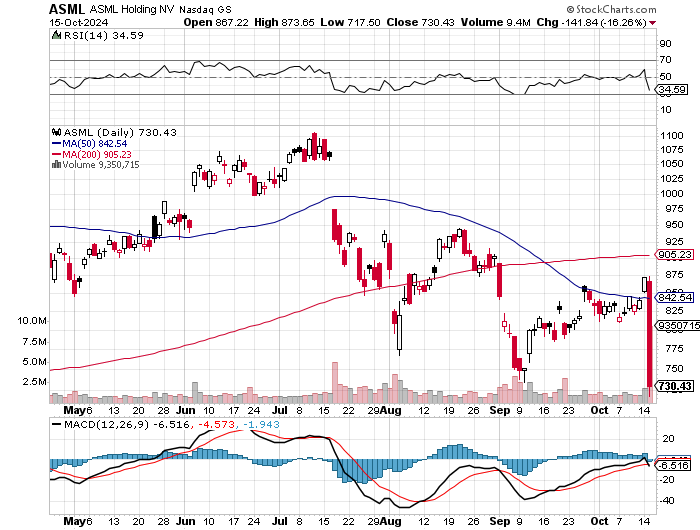Click the candlestick icon beside ASML (Daily)
The width and height of the screenshot is (700, 530).
pos(56,132)
